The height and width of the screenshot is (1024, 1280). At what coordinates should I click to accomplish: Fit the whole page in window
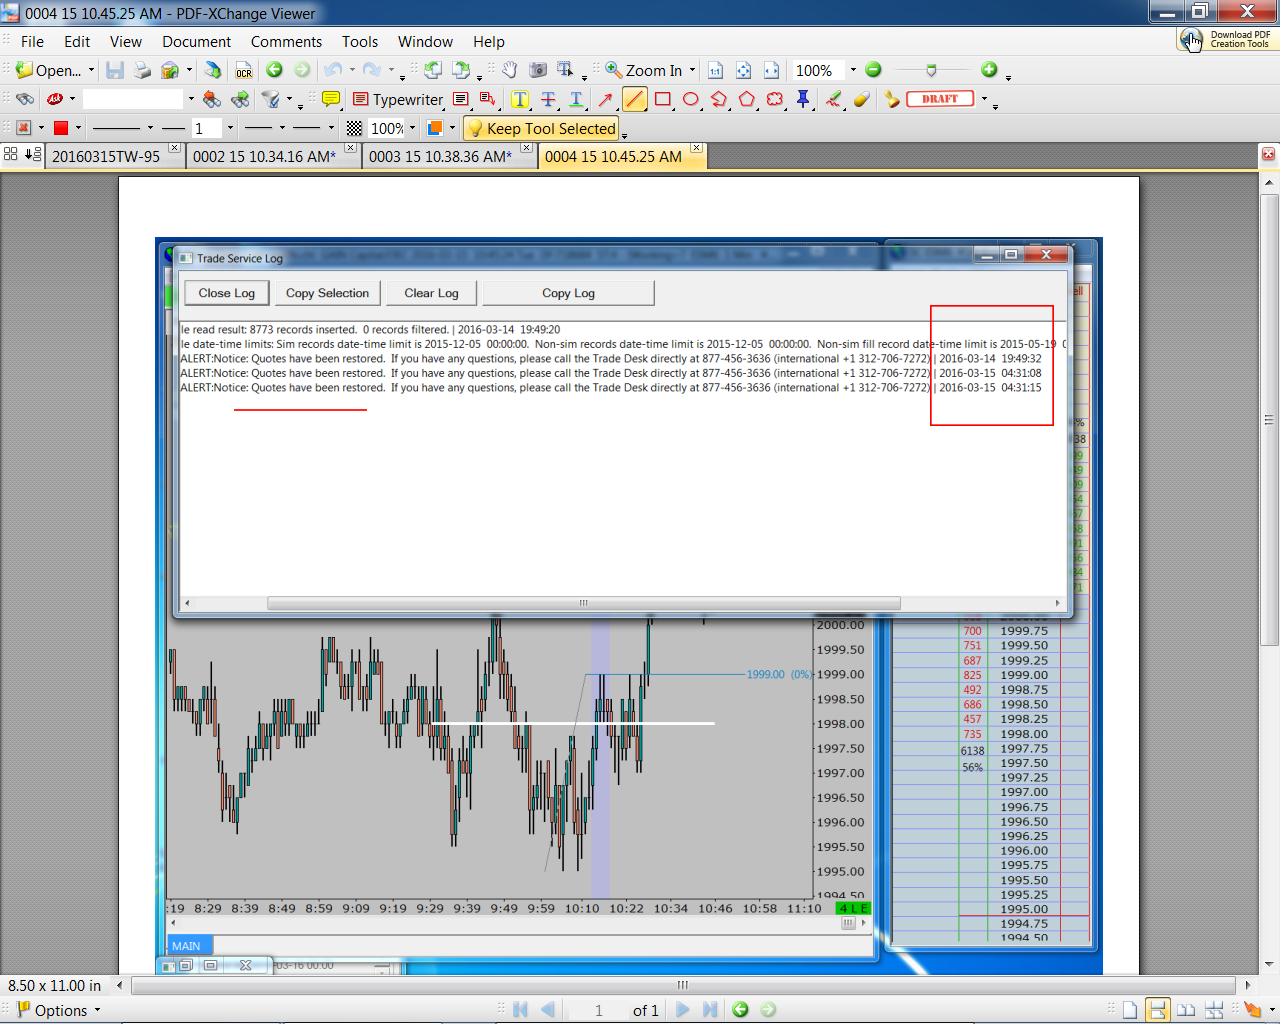pyautogui.click(x=743, y=70)
